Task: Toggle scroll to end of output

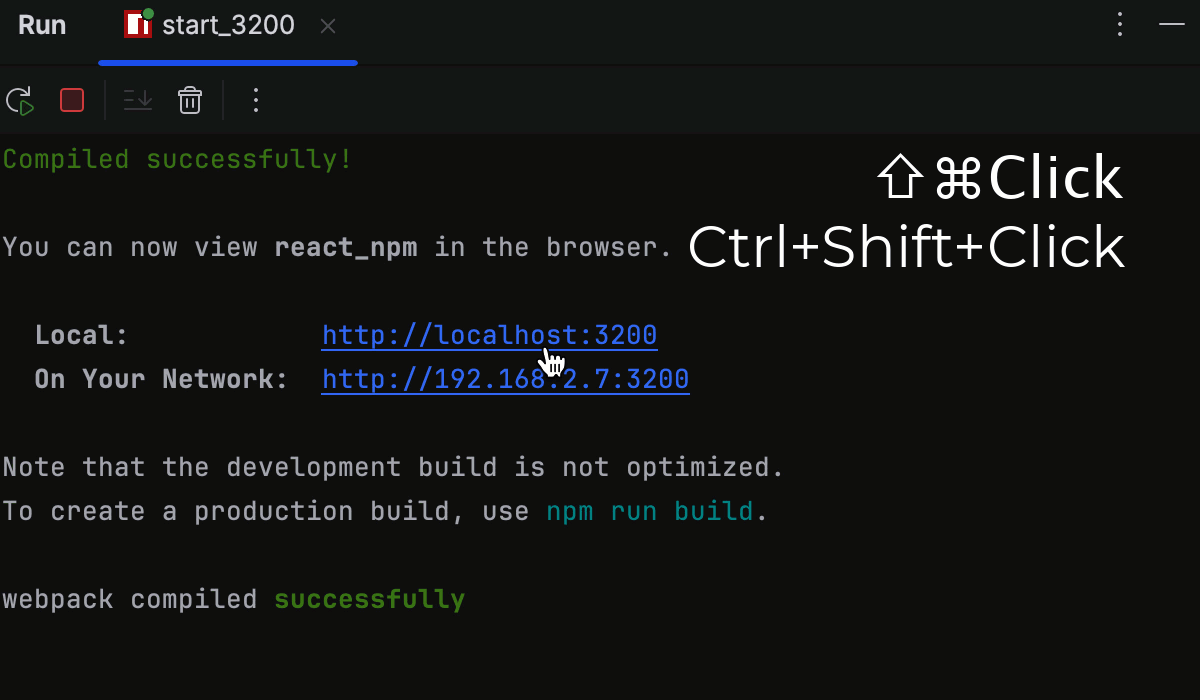Action: click(137, 100)
